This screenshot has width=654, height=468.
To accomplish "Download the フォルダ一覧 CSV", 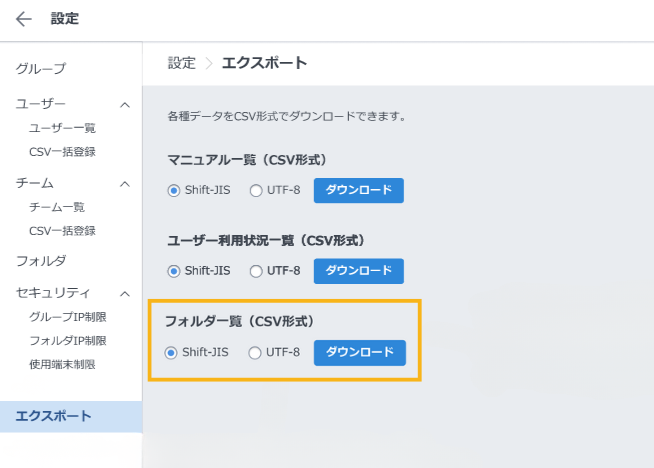I will (x=359, y=352).
